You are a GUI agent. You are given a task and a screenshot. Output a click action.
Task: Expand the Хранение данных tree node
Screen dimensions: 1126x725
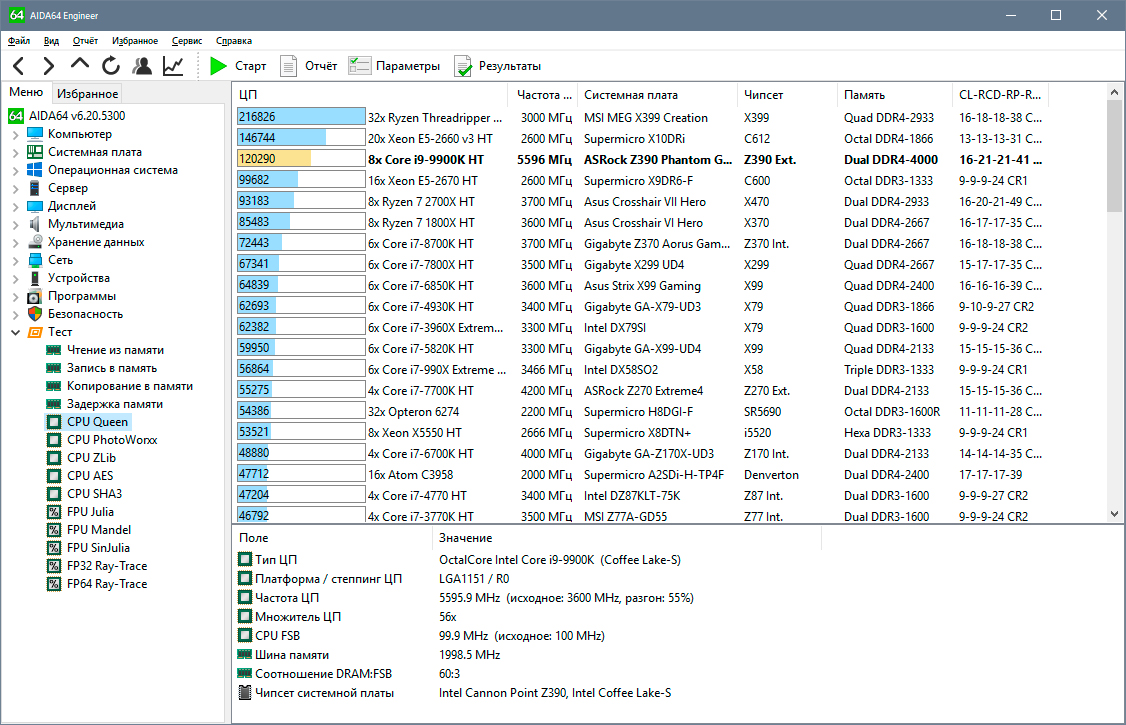click(x=16, y=242)
